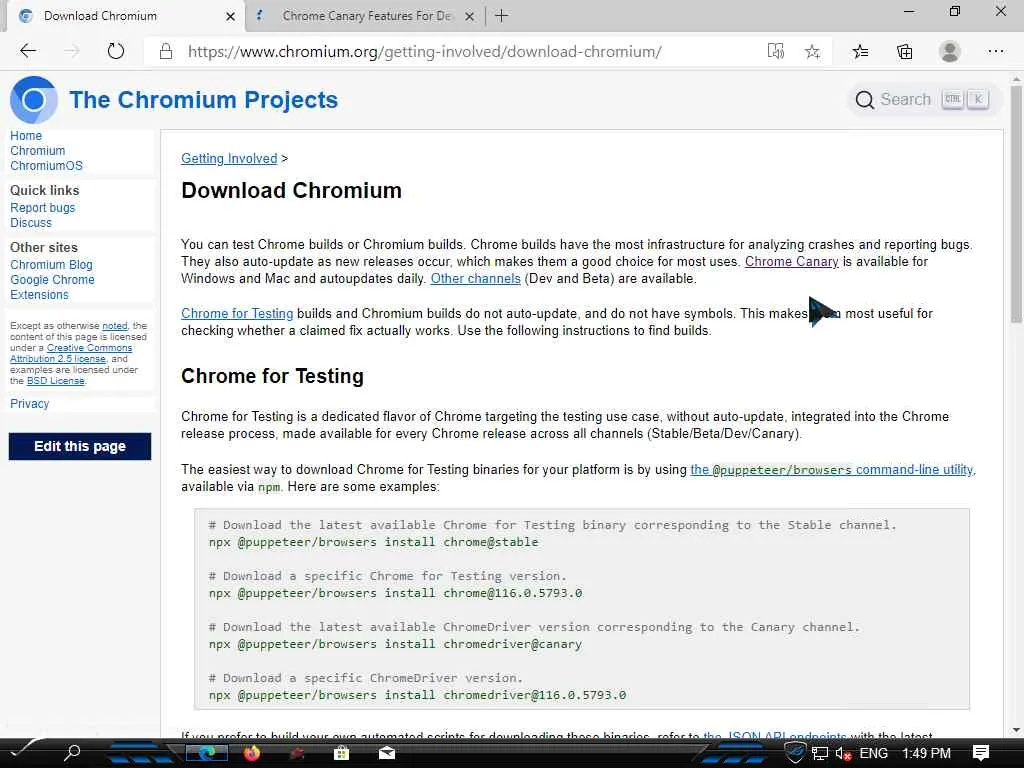Open the Google Chrome Extensions link
Screen dimensions: 1024x768
click(x=52, y=287)
